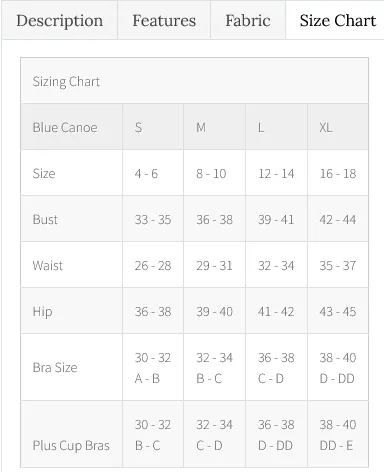Select the Fabric tab

248,21
